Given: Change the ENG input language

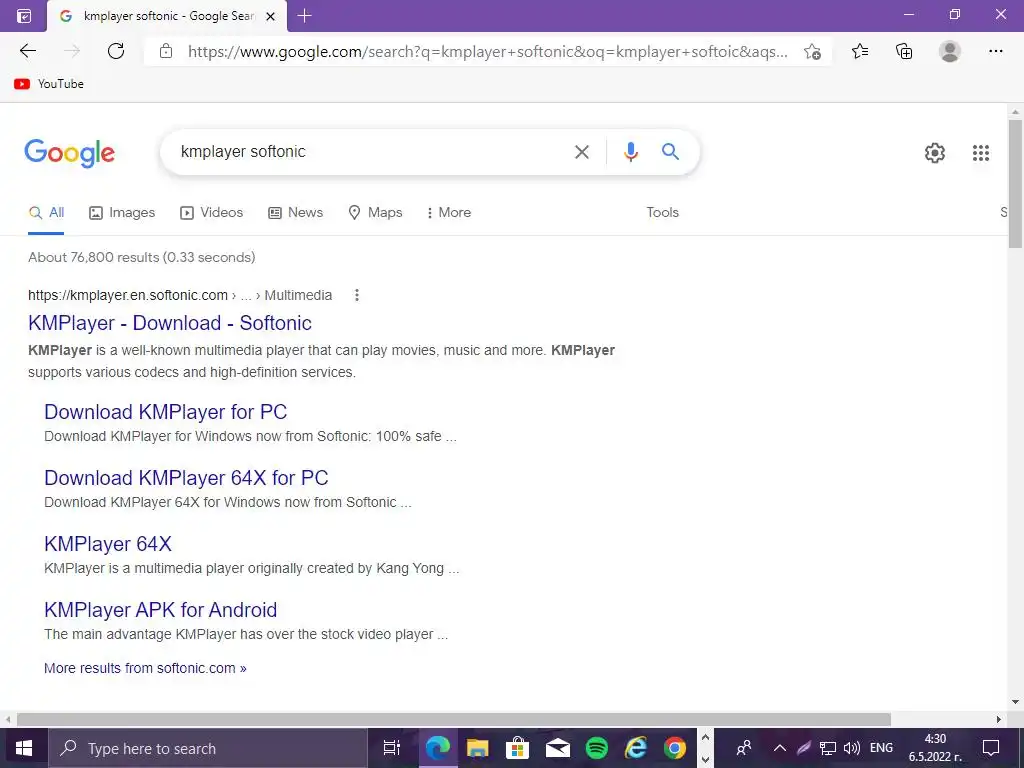Looking at the screenshot, I should pos(882,748).
